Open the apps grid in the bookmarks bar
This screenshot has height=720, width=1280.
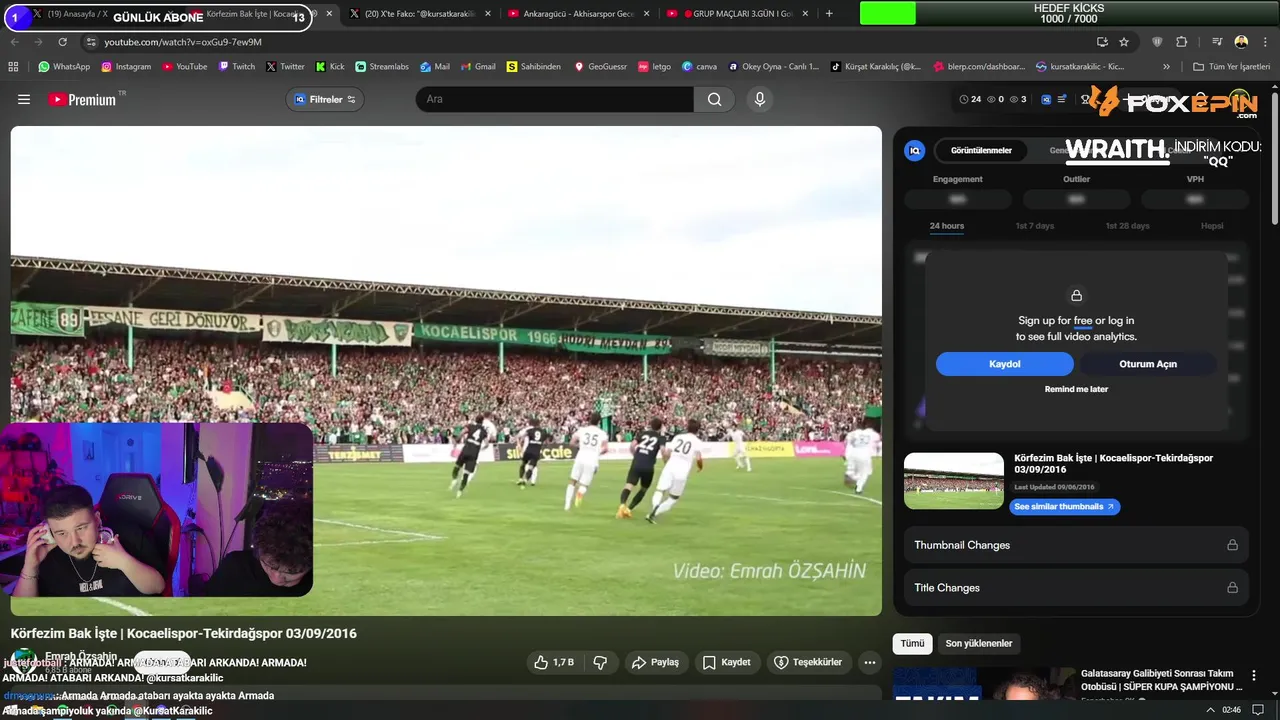pos(13,66)
